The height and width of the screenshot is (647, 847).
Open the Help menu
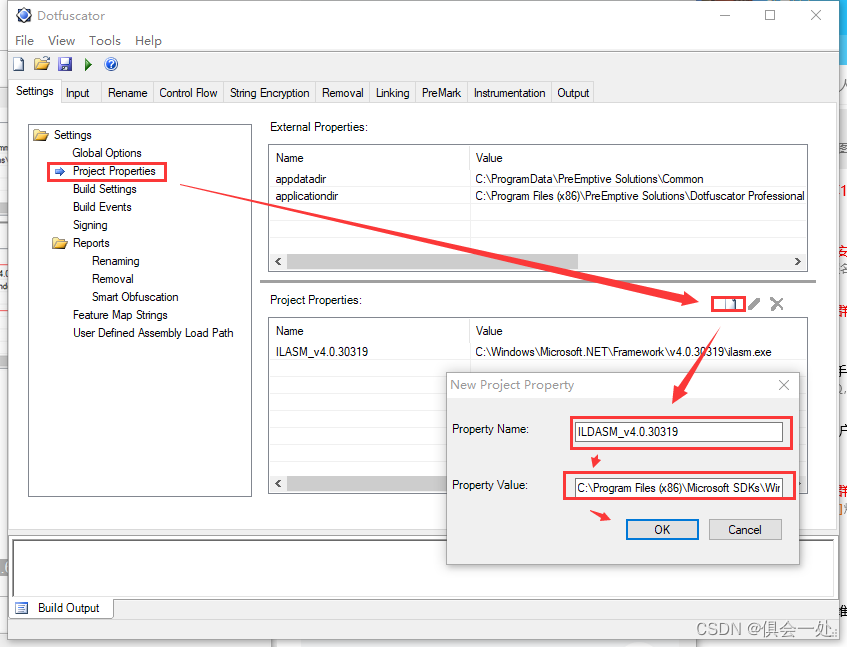click(x=148, y=41)
